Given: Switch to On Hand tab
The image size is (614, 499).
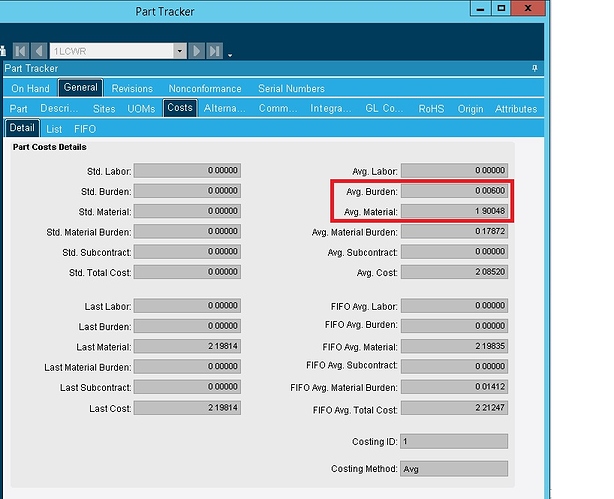Looking at the screenshot, I should pos(31,89).
